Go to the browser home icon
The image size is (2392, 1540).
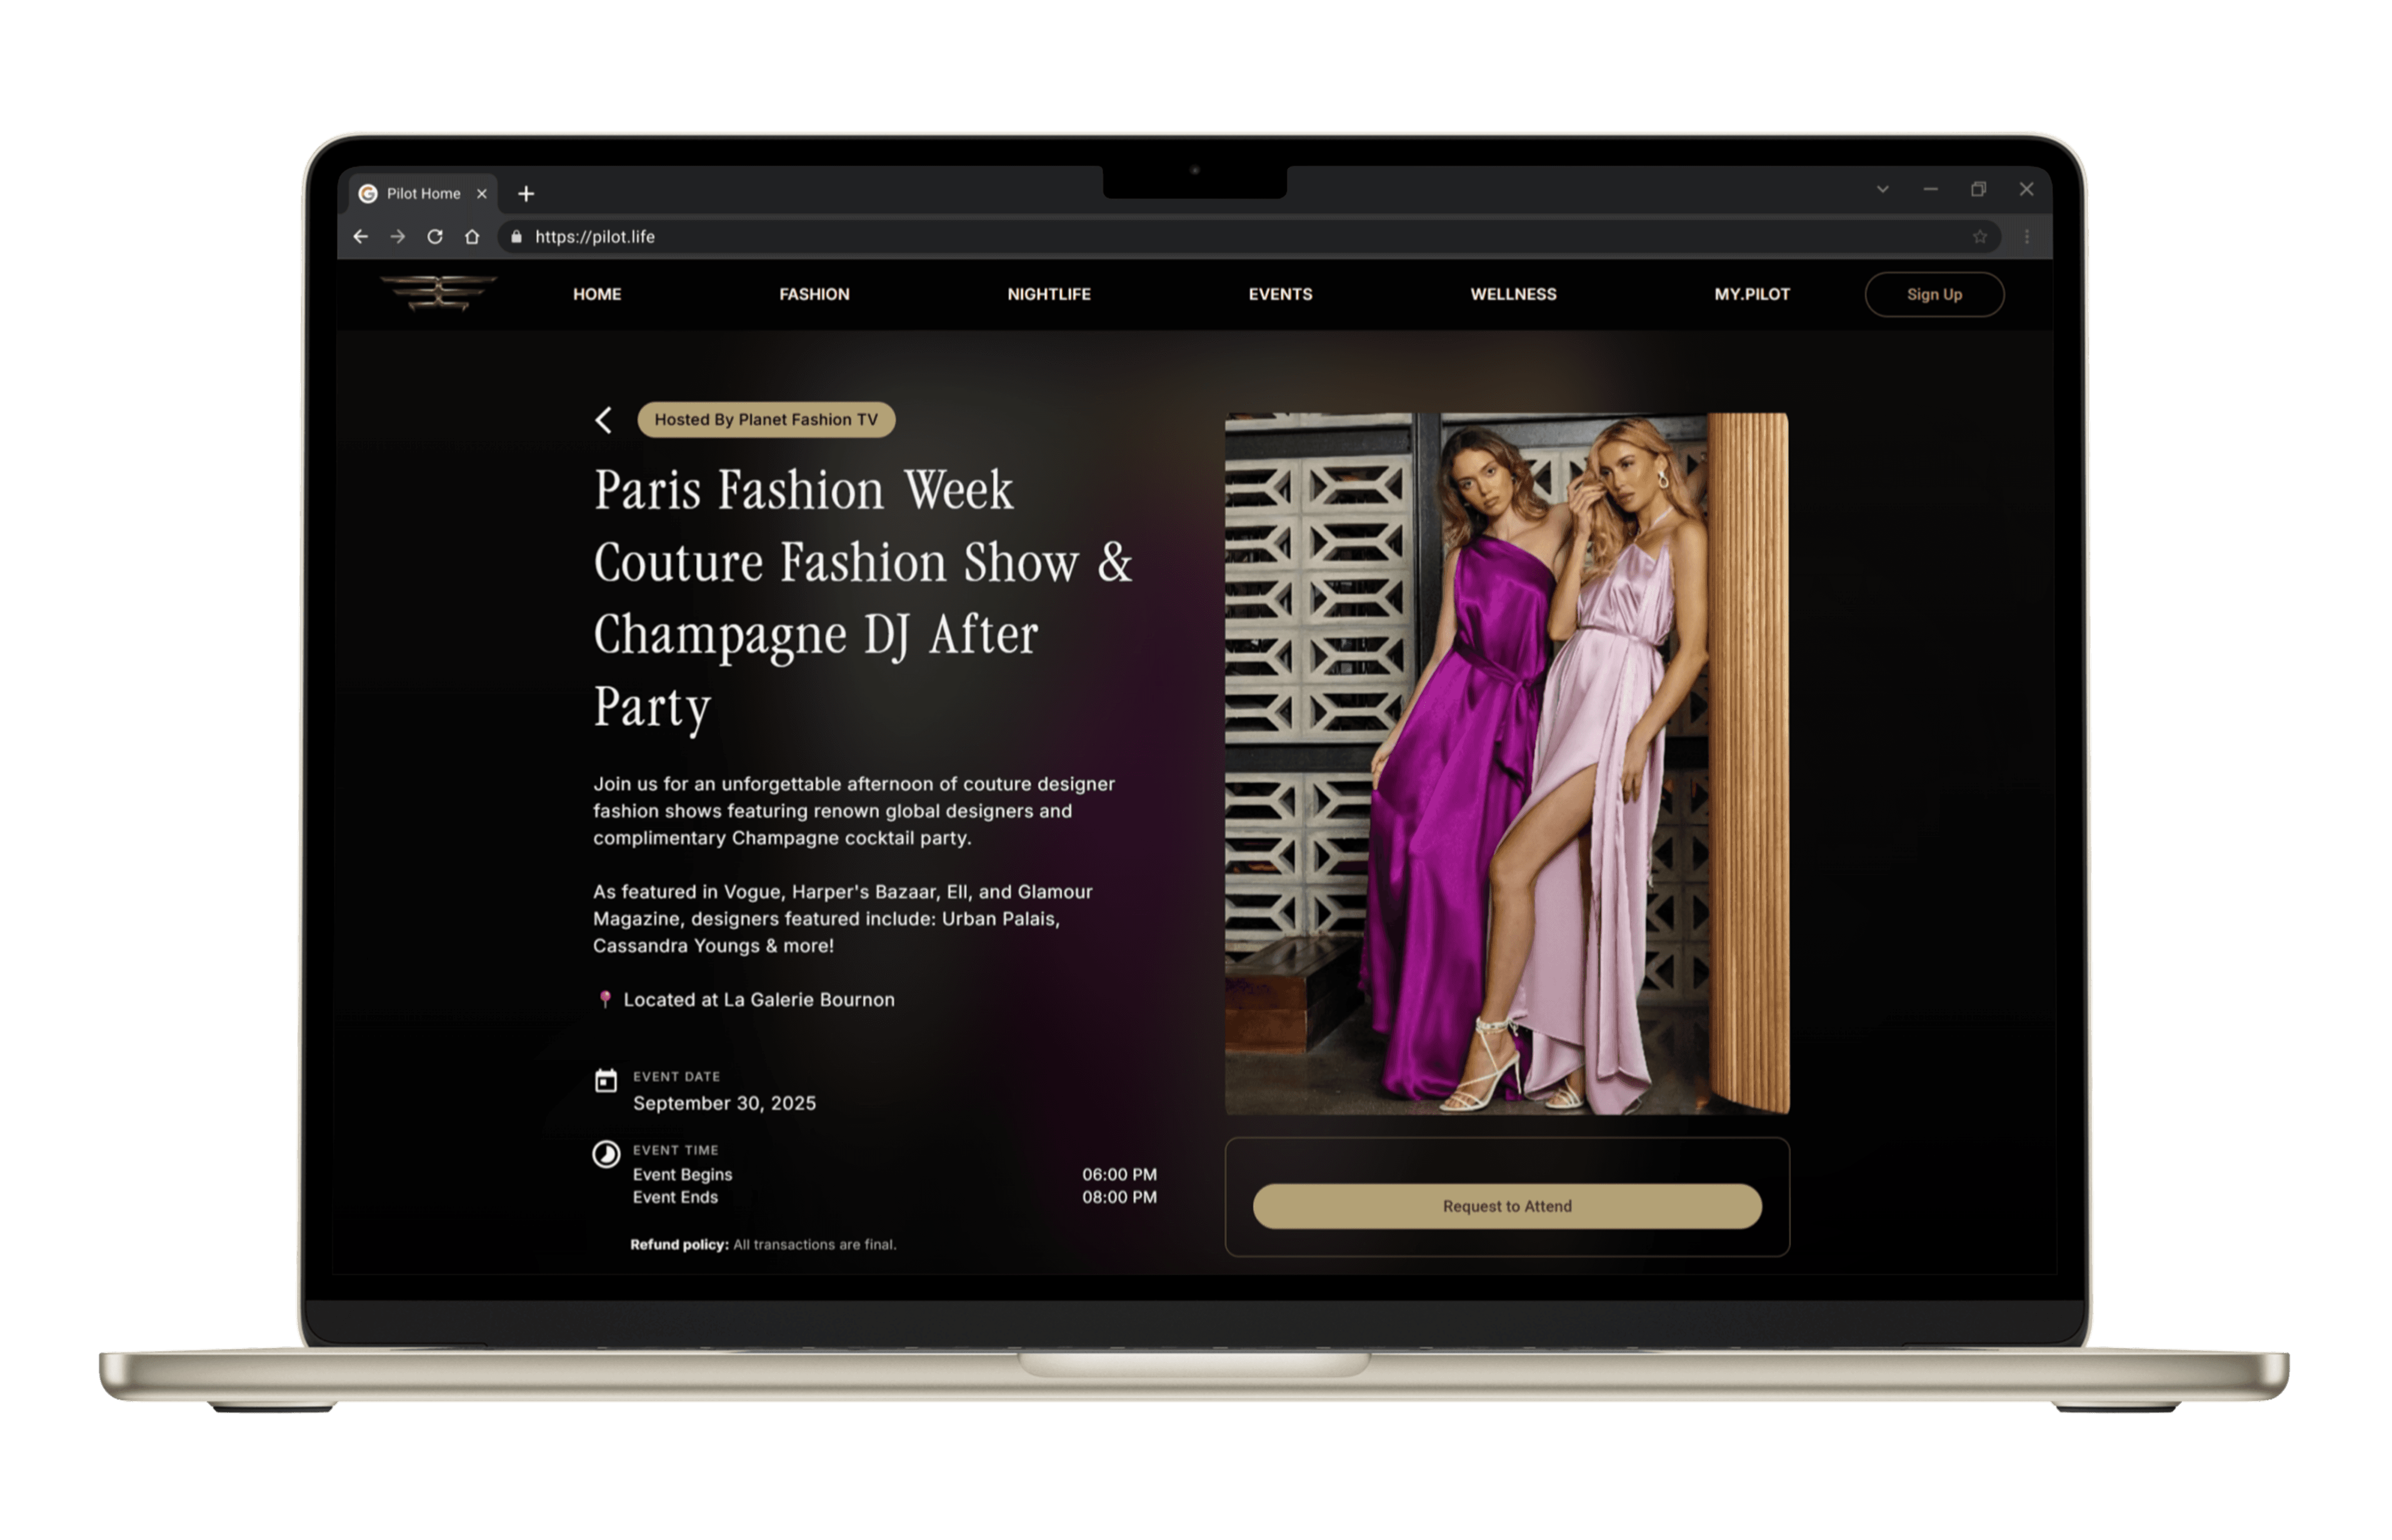pyautogui.click(x=472, y=237)
